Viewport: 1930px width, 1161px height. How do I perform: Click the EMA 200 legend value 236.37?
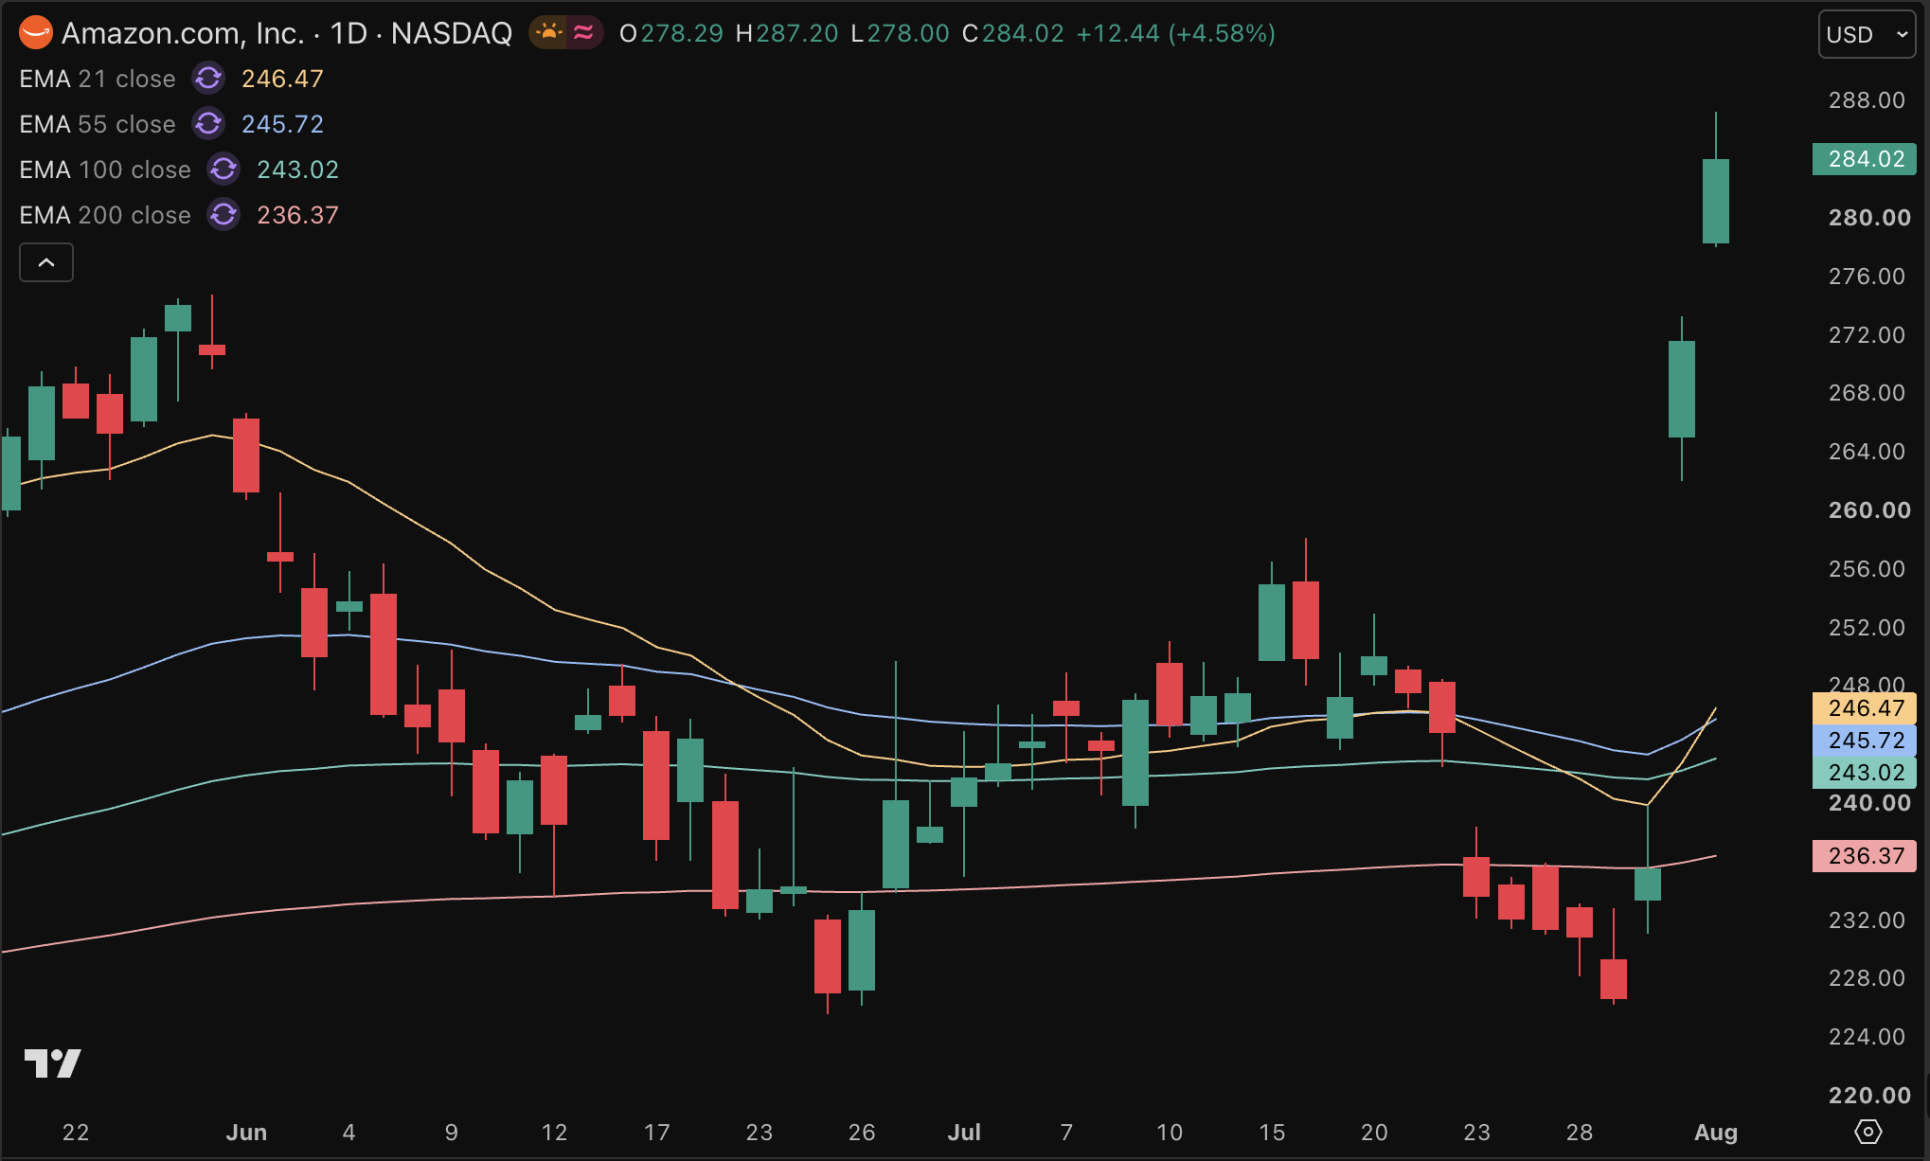(298, 215)
